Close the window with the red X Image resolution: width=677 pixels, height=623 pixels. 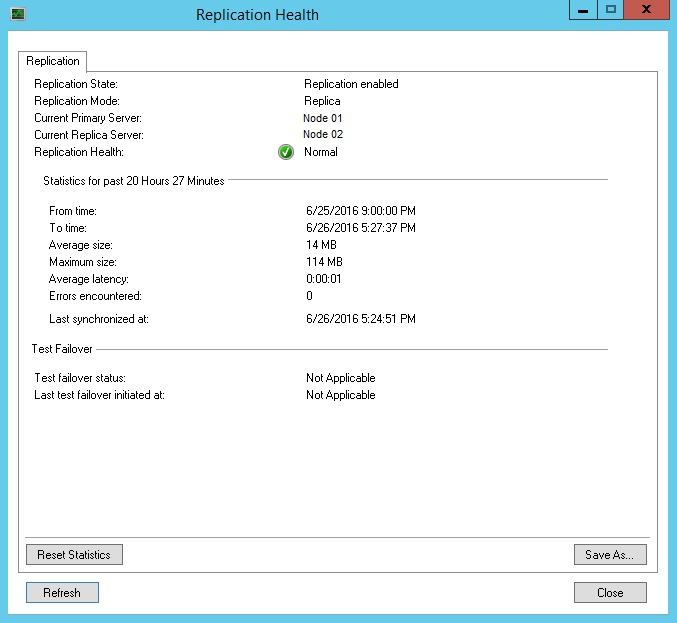646,9
